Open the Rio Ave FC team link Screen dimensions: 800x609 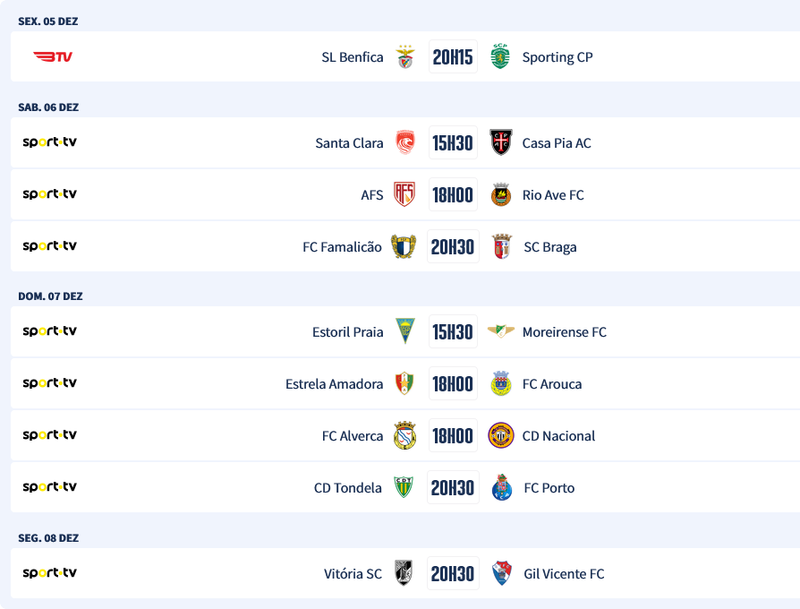point(552,195)
